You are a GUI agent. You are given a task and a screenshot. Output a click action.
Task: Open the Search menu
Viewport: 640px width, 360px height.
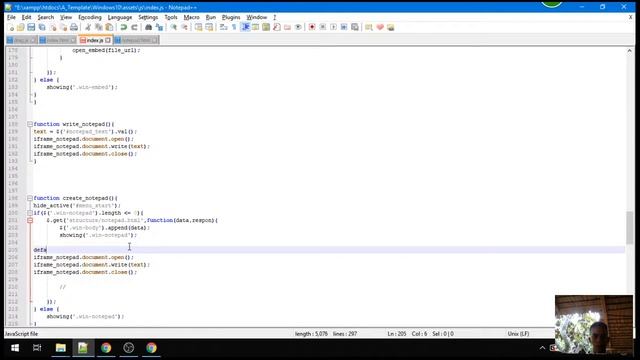coord(46,17)
